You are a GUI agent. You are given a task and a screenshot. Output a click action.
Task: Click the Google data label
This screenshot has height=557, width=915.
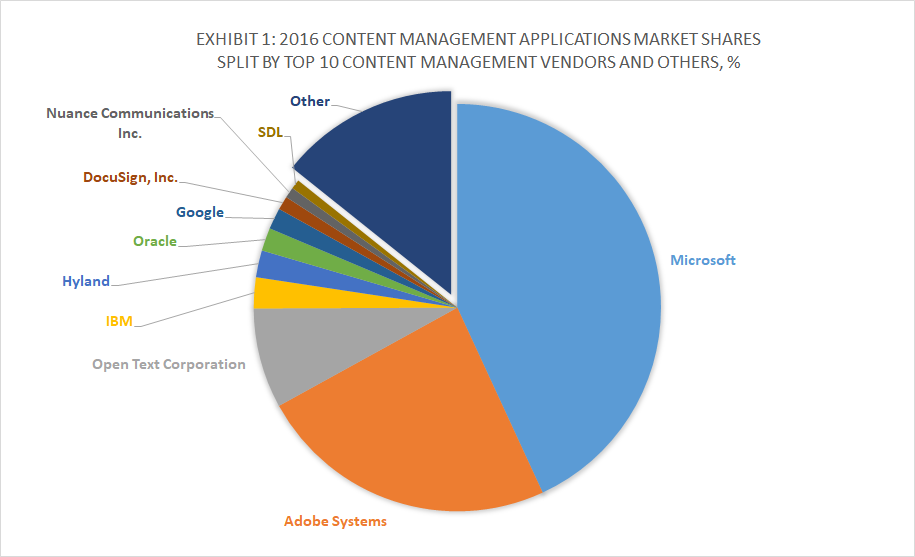pyautogui.click(x=200, y=212)
